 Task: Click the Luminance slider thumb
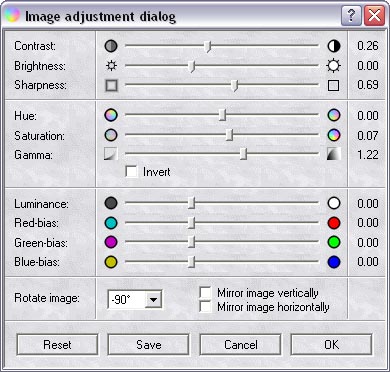coord(191,203)
